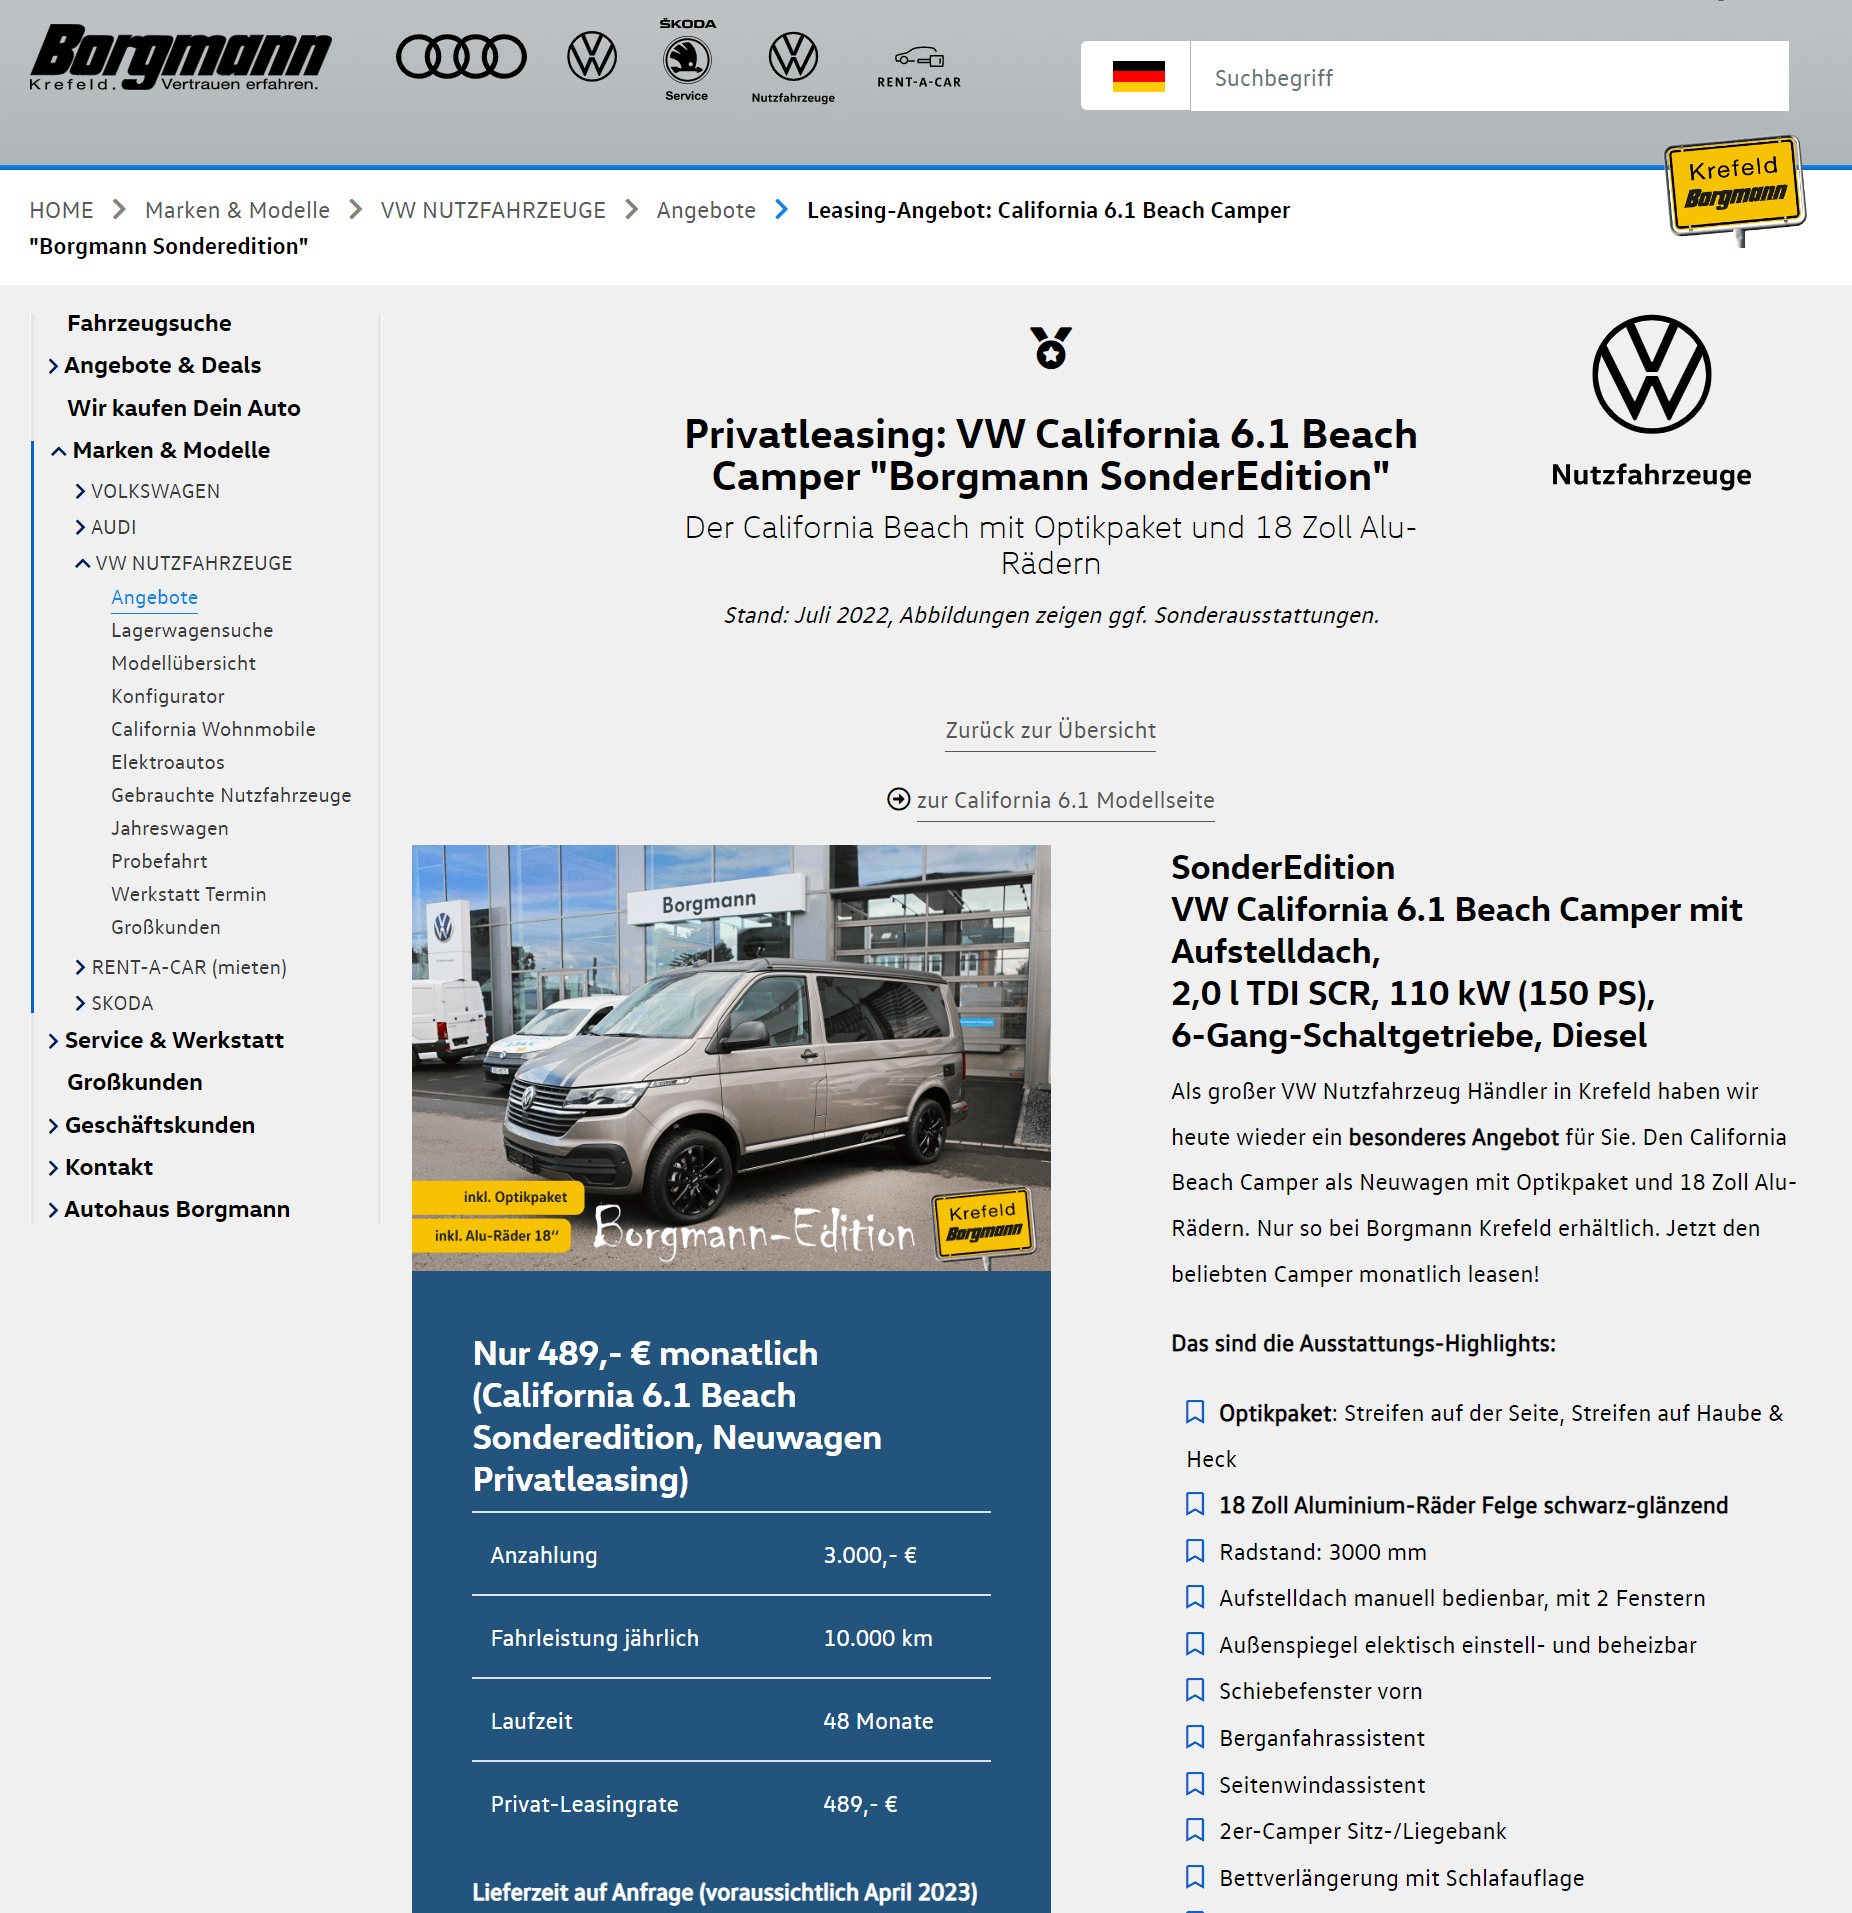Expand Service & Werkstatt section
This screenshot has height=1913, width=1852.
point(166,1040)
